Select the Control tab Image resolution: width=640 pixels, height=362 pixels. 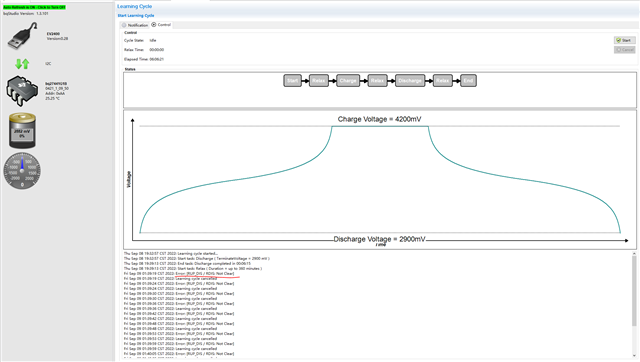[161, 25]
